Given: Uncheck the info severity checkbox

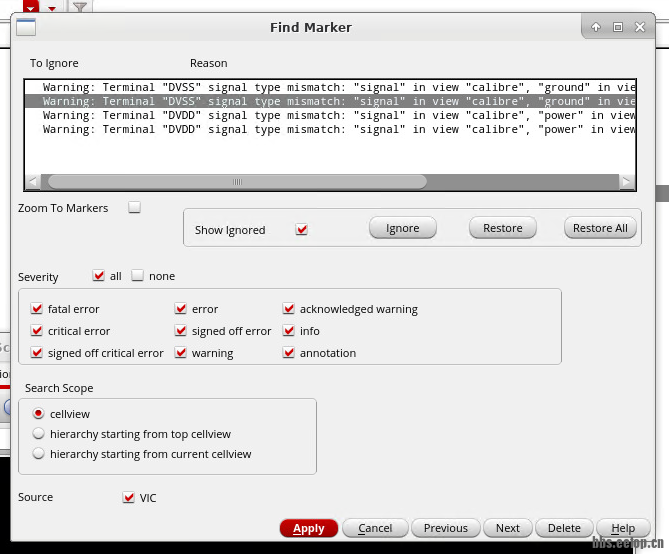Looking at the screenshot, I should (289, 331).
